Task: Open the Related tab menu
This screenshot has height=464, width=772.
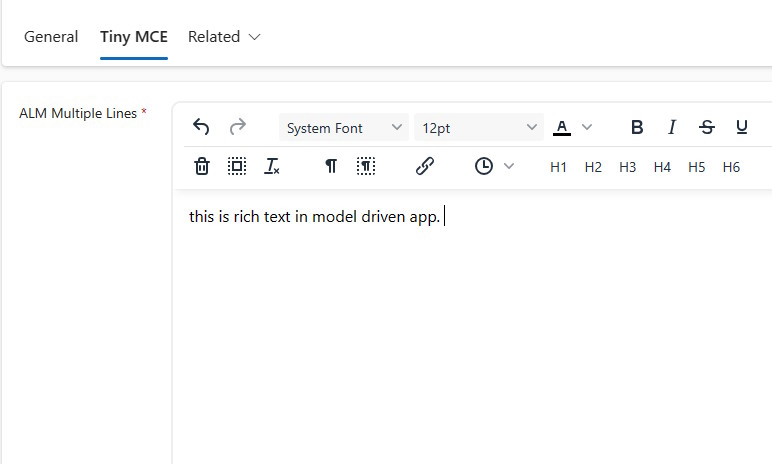Action: tap(224, 37)
